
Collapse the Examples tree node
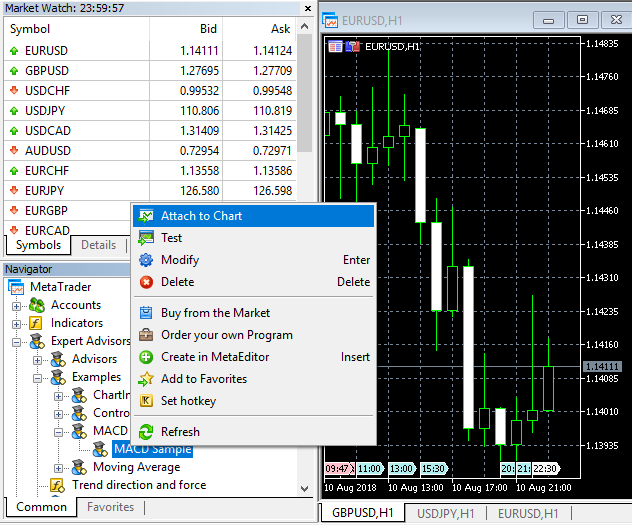point(37,378)
